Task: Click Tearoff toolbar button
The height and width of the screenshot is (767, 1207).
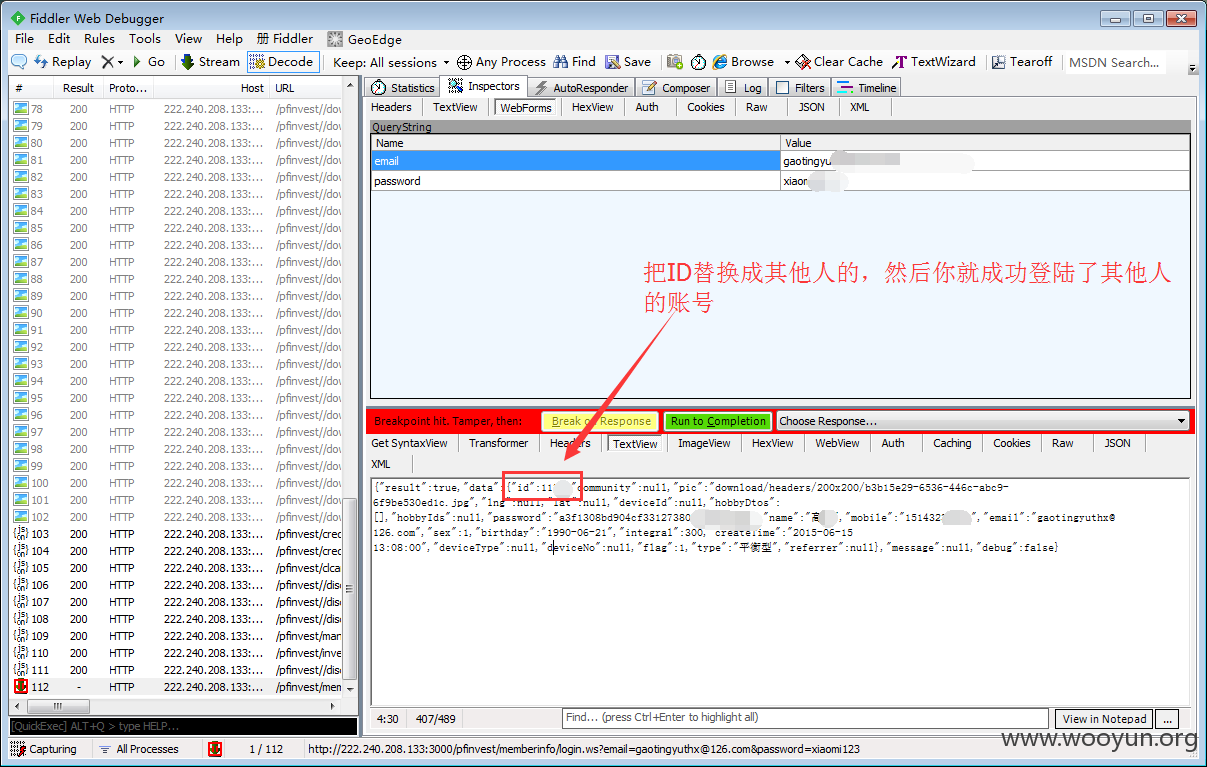Action: coord(1022,62)
